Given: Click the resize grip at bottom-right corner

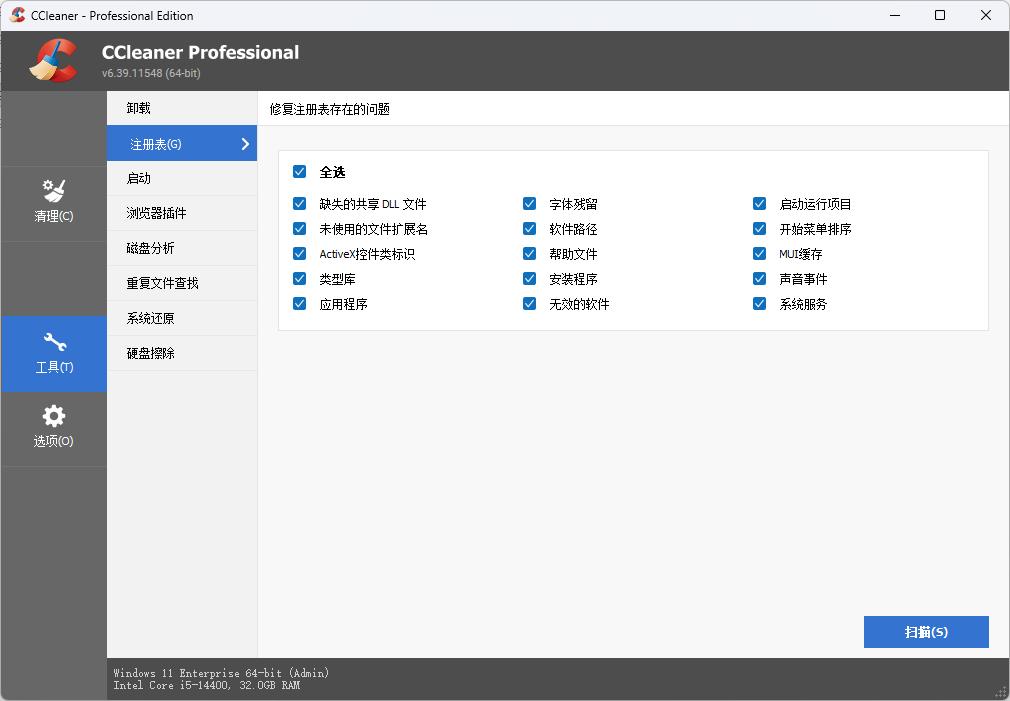Looking at the screenshot, I should coord(1000,692).
